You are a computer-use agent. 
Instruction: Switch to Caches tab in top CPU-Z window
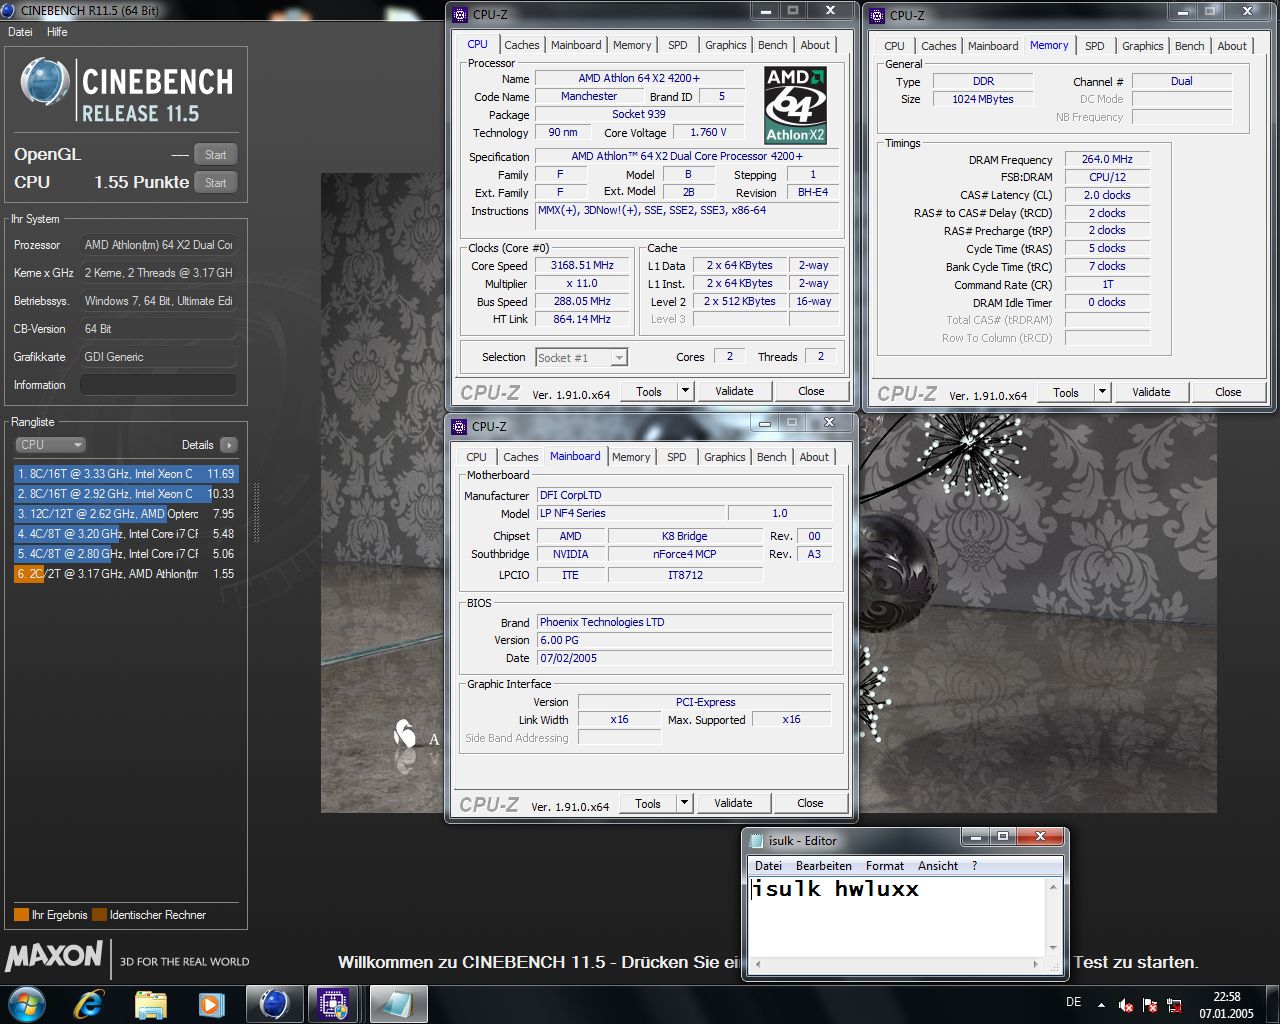pos(522,45)
